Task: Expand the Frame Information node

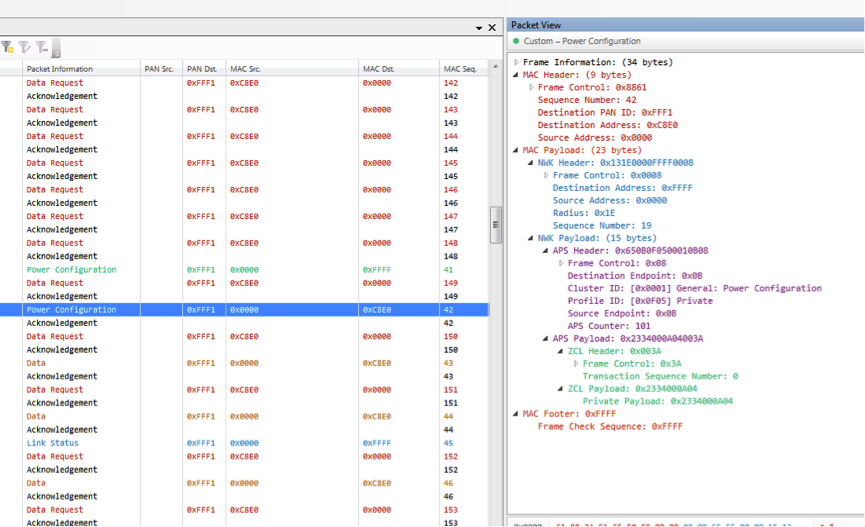Action: (x=516, y=62)
